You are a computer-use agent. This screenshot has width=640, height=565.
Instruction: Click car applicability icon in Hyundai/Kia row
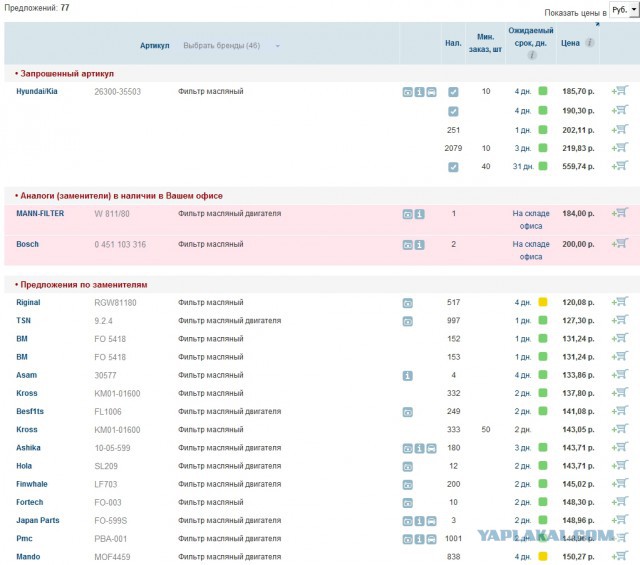432,92
